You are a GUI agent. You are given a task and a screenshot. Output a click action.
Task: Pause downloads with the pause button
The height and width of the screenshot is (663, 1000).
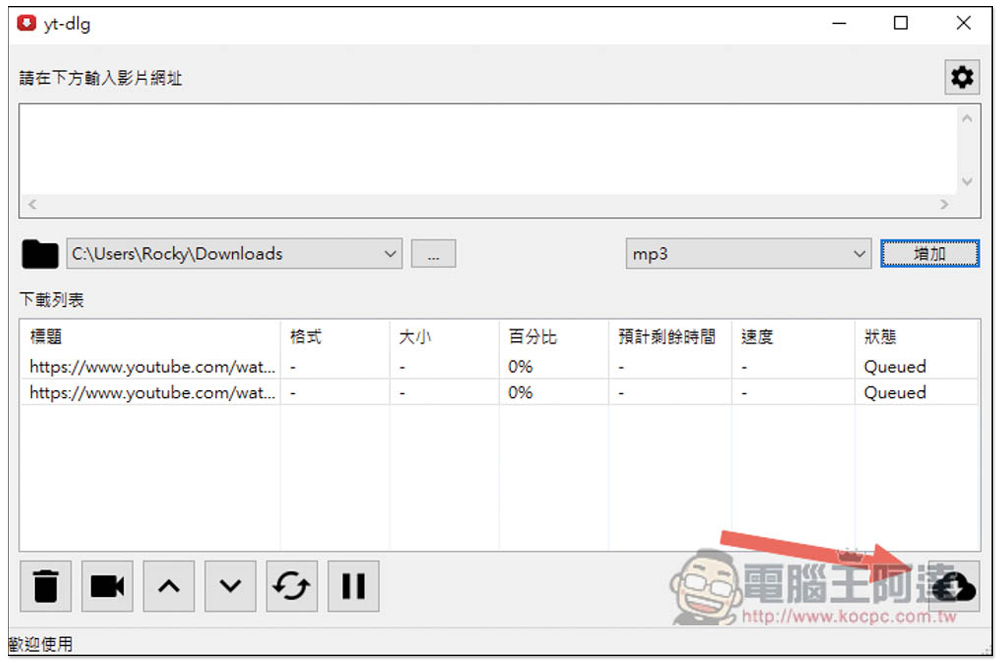coord(353,586)
